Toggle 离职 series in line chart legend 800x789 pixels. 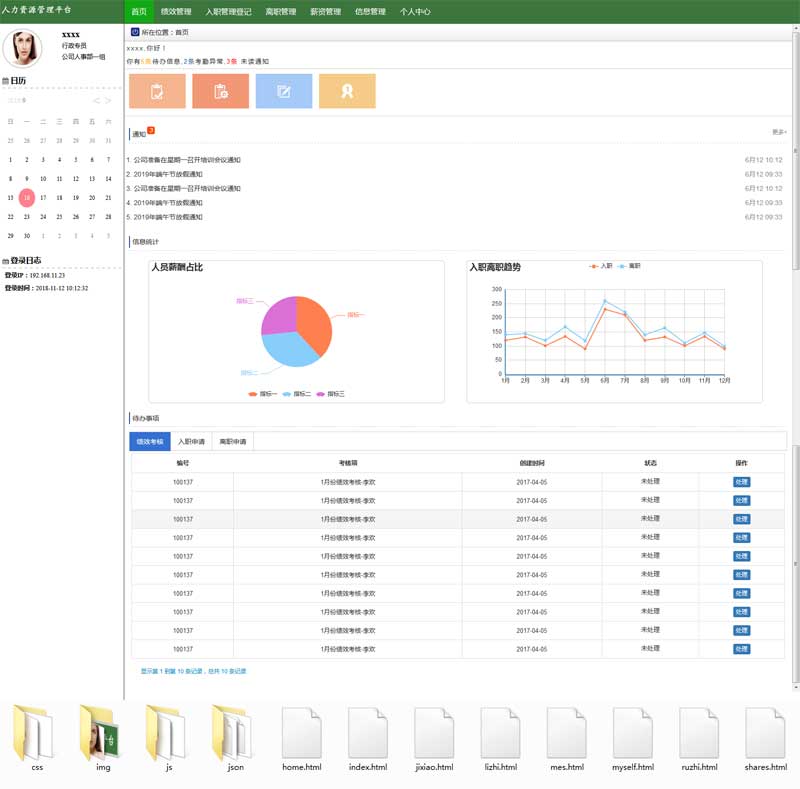[x=629, y=266]
